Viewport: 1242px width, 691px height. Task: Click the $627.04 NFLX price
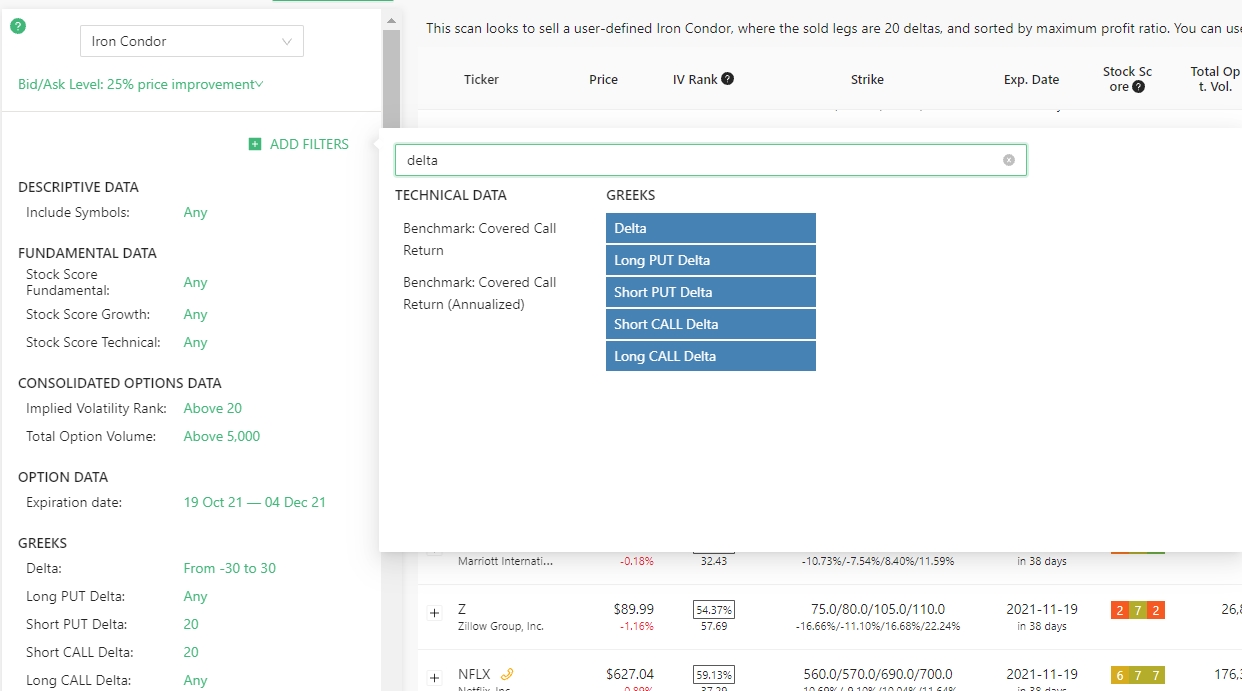point(630,674)
